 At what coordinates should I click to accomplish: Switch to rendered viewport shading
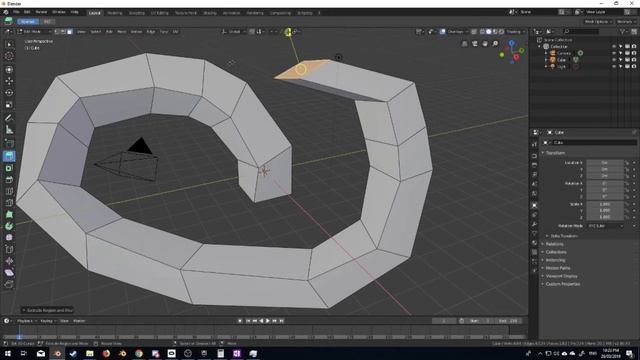[502, 31]
